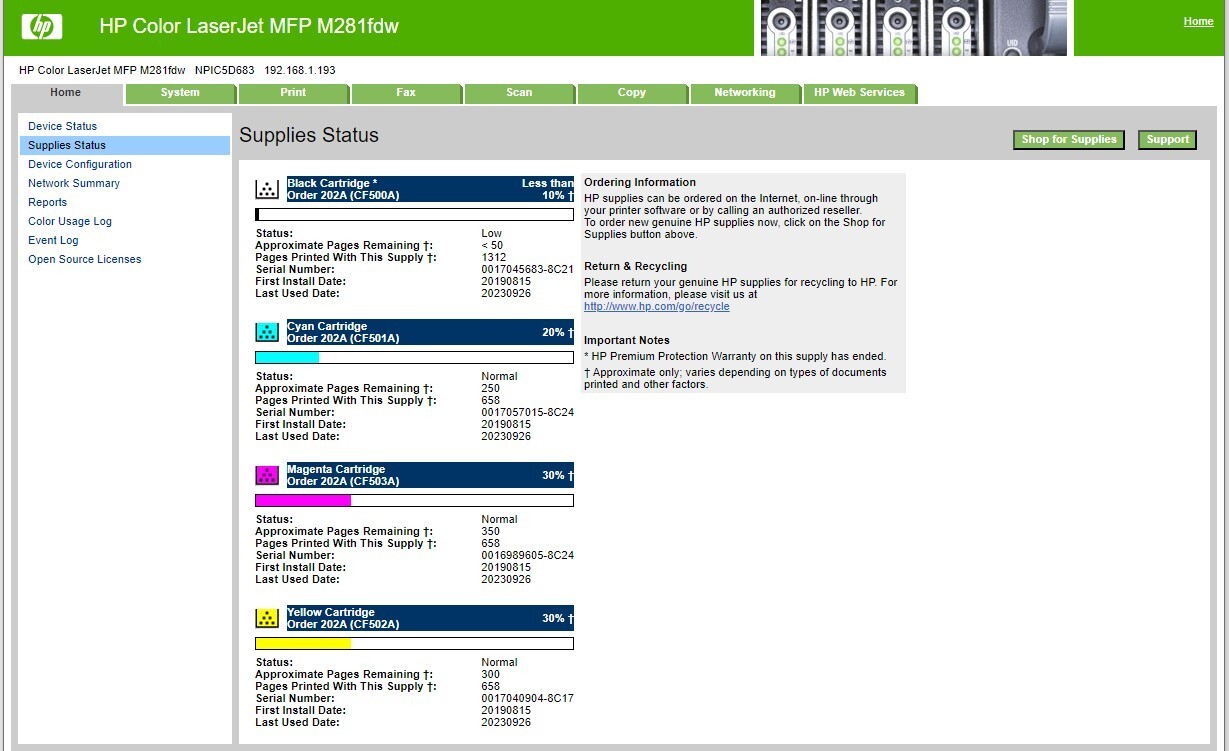The image size is (1229, 751).
Task: Click the black cartridge toner icon
Action: pos(267,189)
